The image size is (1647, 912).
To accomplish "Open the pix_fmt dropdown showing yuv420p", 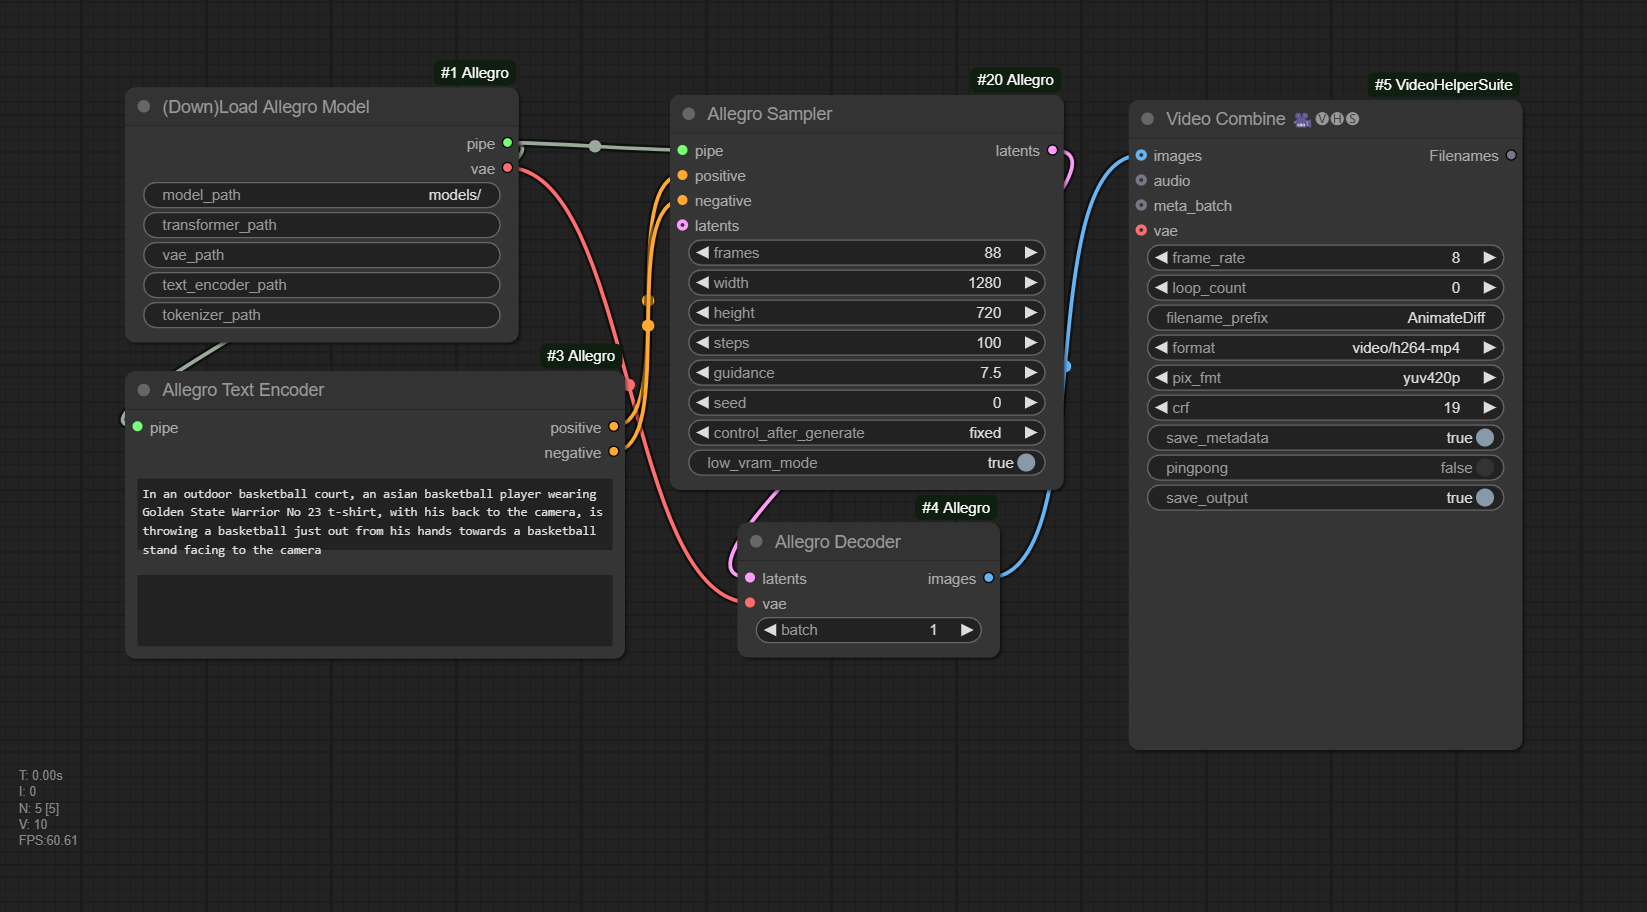I will pyautogui.click(x=1325, y=378).
